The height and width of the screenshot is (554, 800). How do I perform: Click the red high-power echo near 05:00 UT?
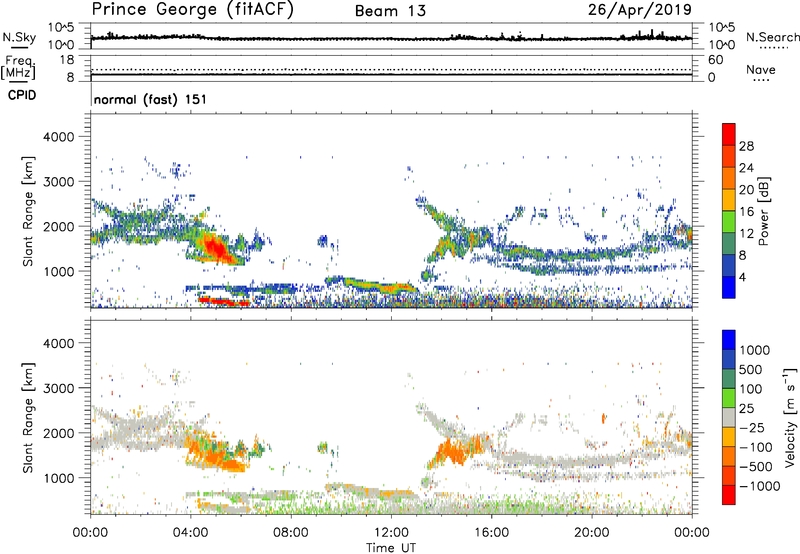(216, 248)
